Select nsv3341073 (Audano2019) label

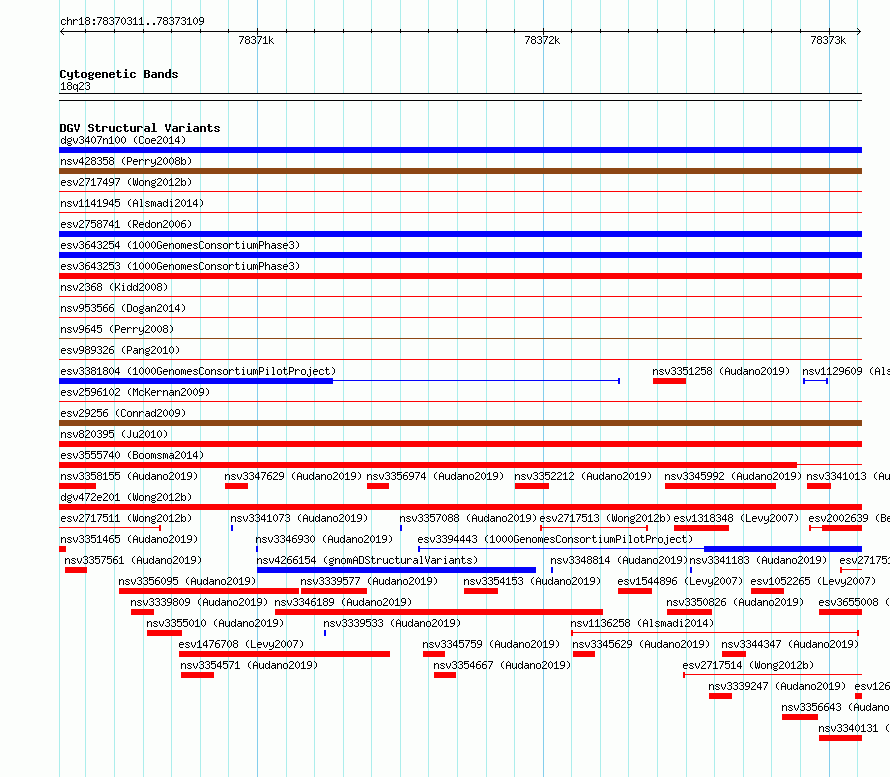click(x=299, y=518)
